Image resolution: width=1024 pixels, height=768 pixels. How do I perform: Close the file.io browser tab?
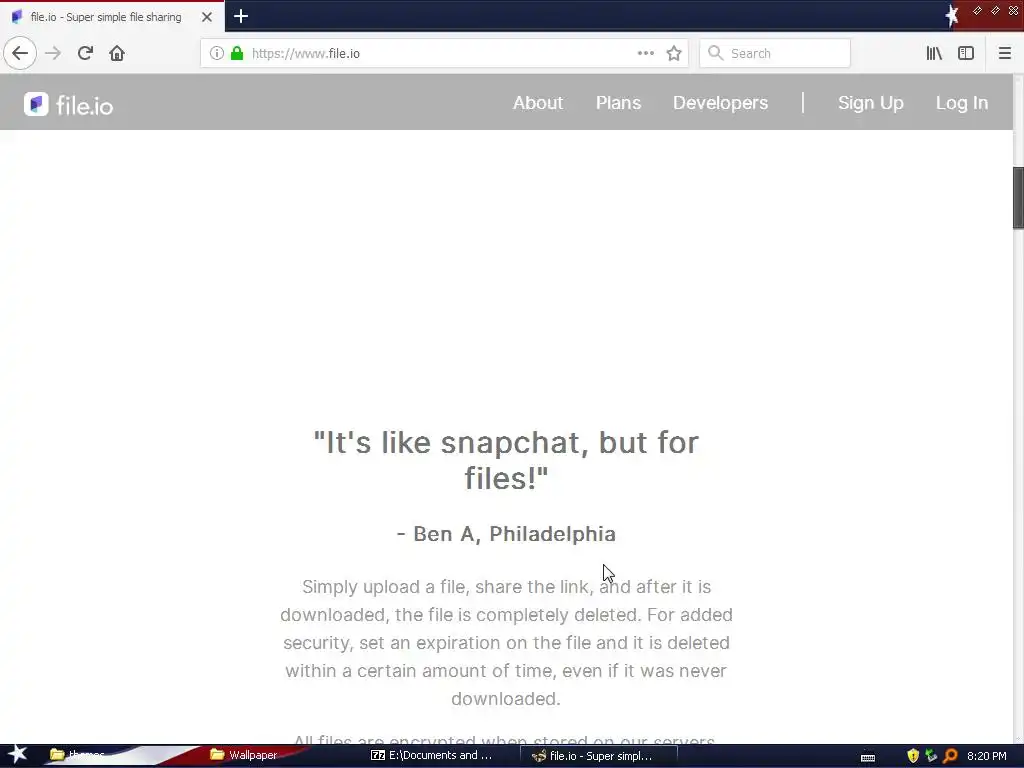pyautogui.click(x=207, y=17)
